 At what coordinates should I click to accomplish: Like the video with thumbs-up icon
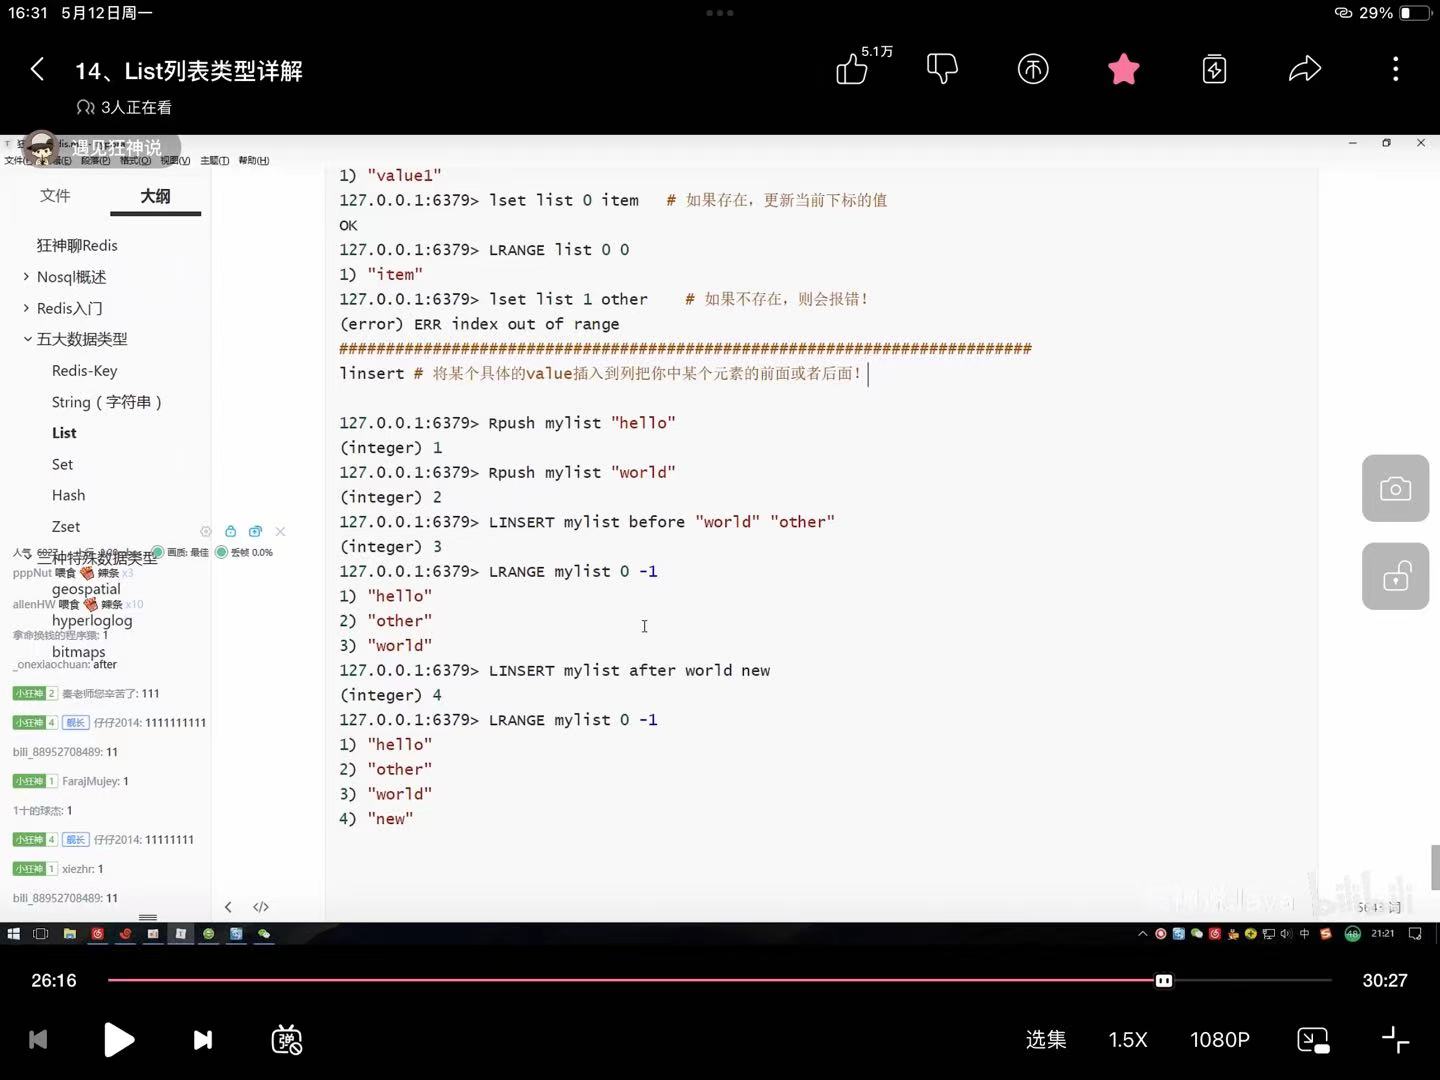click(852, 68)
